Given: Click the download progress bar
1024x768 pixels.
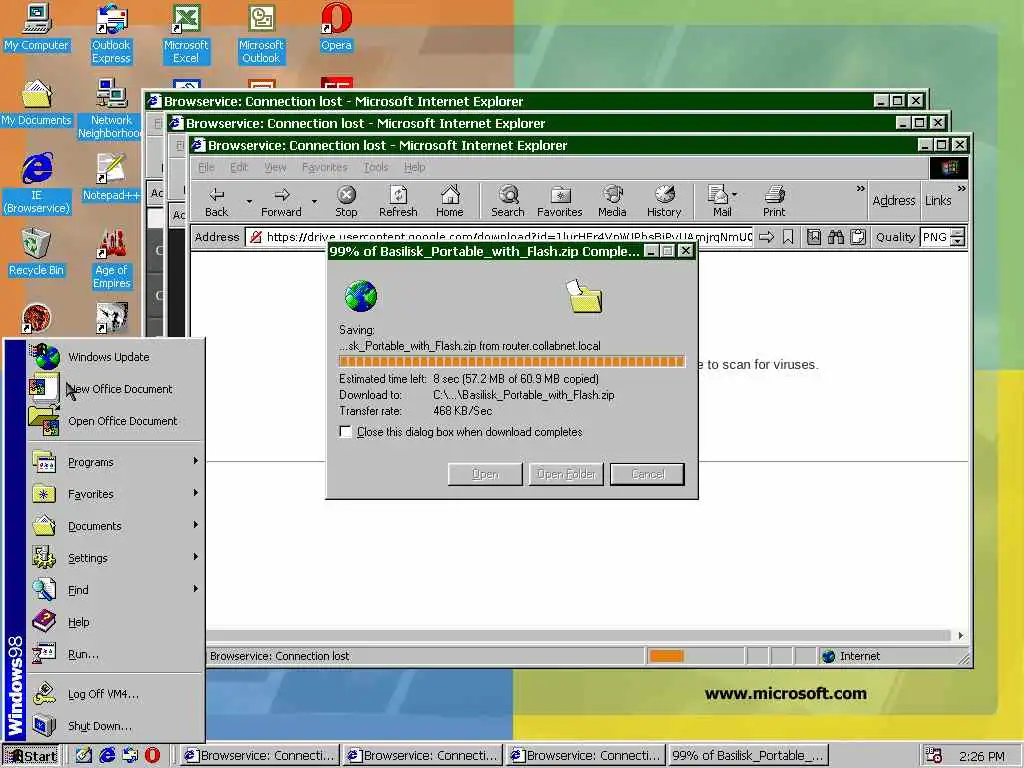Looking at the screenshot, I should tap(511, 362).
